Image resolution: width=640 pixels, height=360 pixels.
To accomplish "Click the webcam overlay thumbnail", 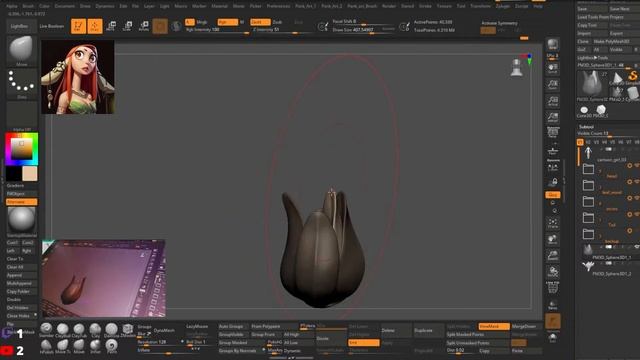I will coord(104,279).
